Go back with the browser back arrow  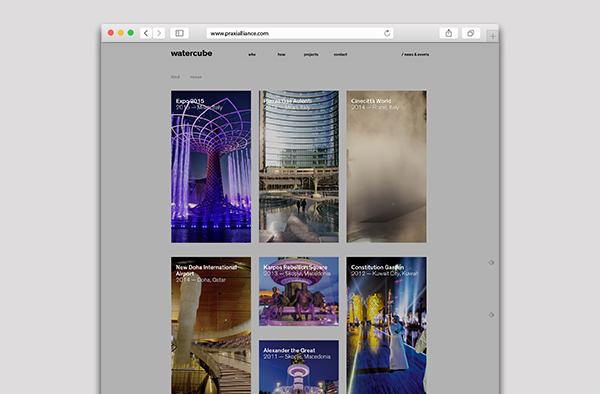tap(146, 33)
